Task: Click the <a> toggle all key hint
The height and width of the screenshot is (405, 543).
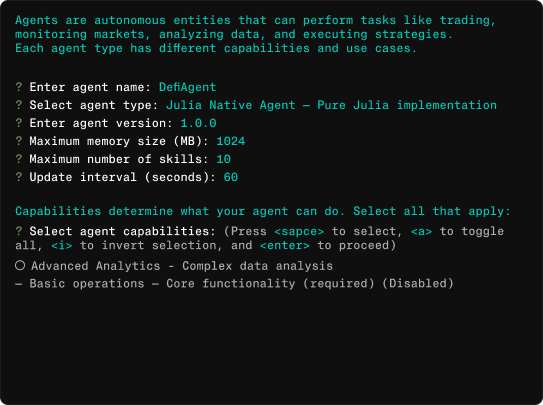Action: [421, 231]
